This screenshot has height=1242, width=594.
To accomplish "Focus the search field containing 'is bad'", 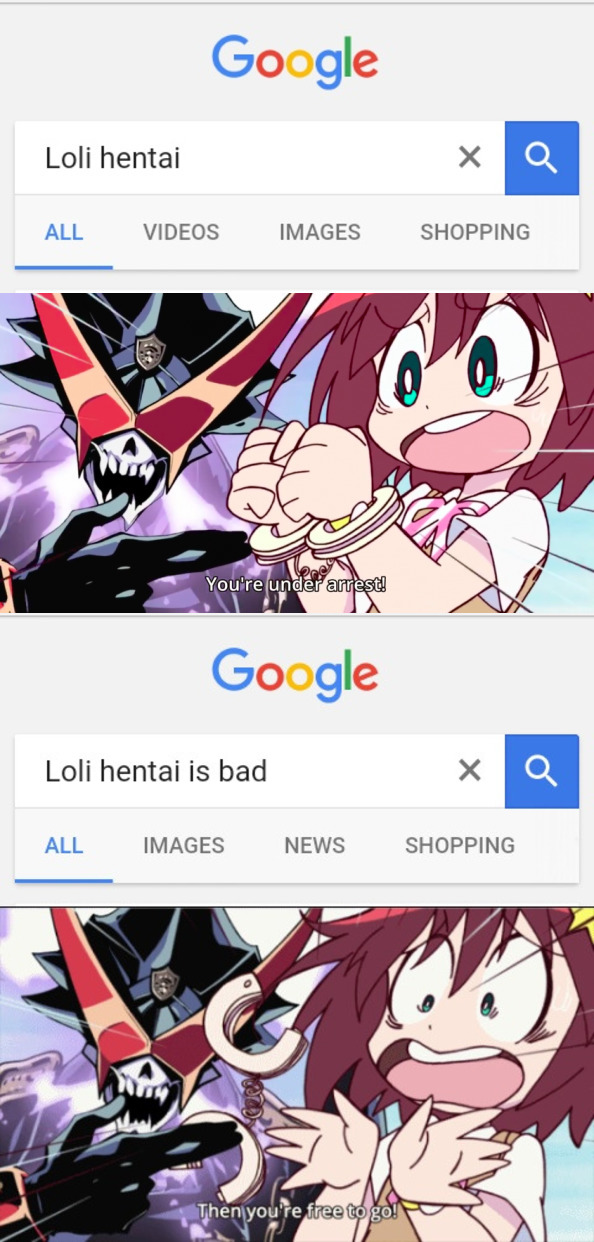I will (x=235, y=771).
